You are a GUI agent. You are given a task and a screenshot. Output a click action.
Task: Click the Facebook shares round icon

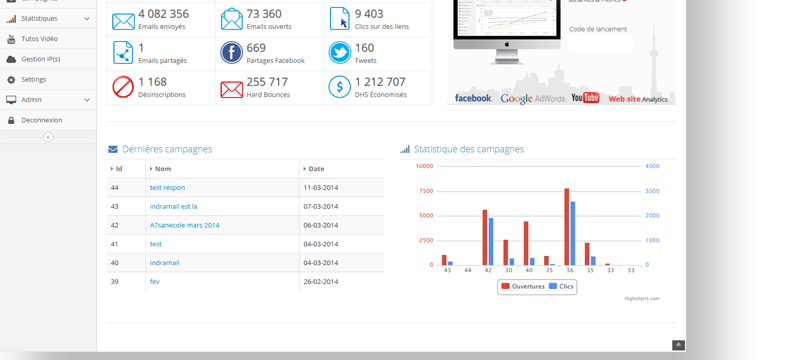point(232,53)
